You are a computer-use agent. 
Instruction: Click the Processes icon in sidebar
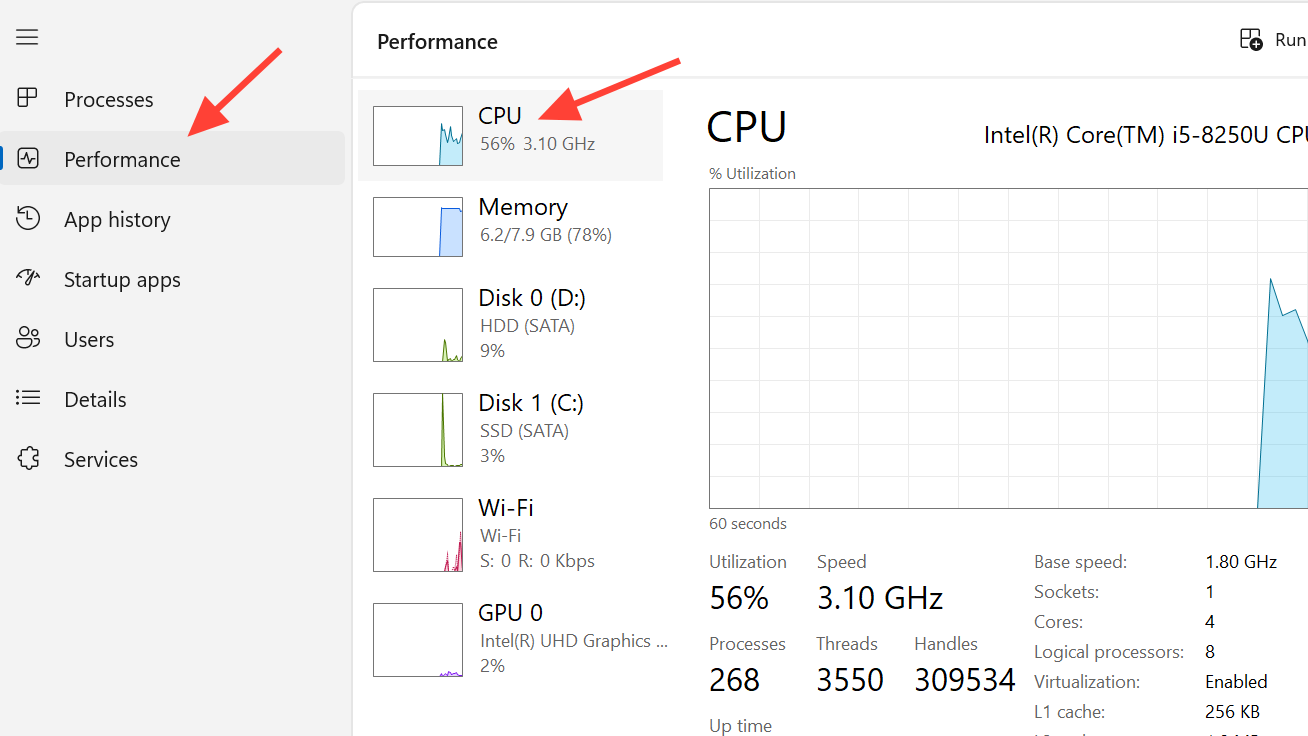28,98
